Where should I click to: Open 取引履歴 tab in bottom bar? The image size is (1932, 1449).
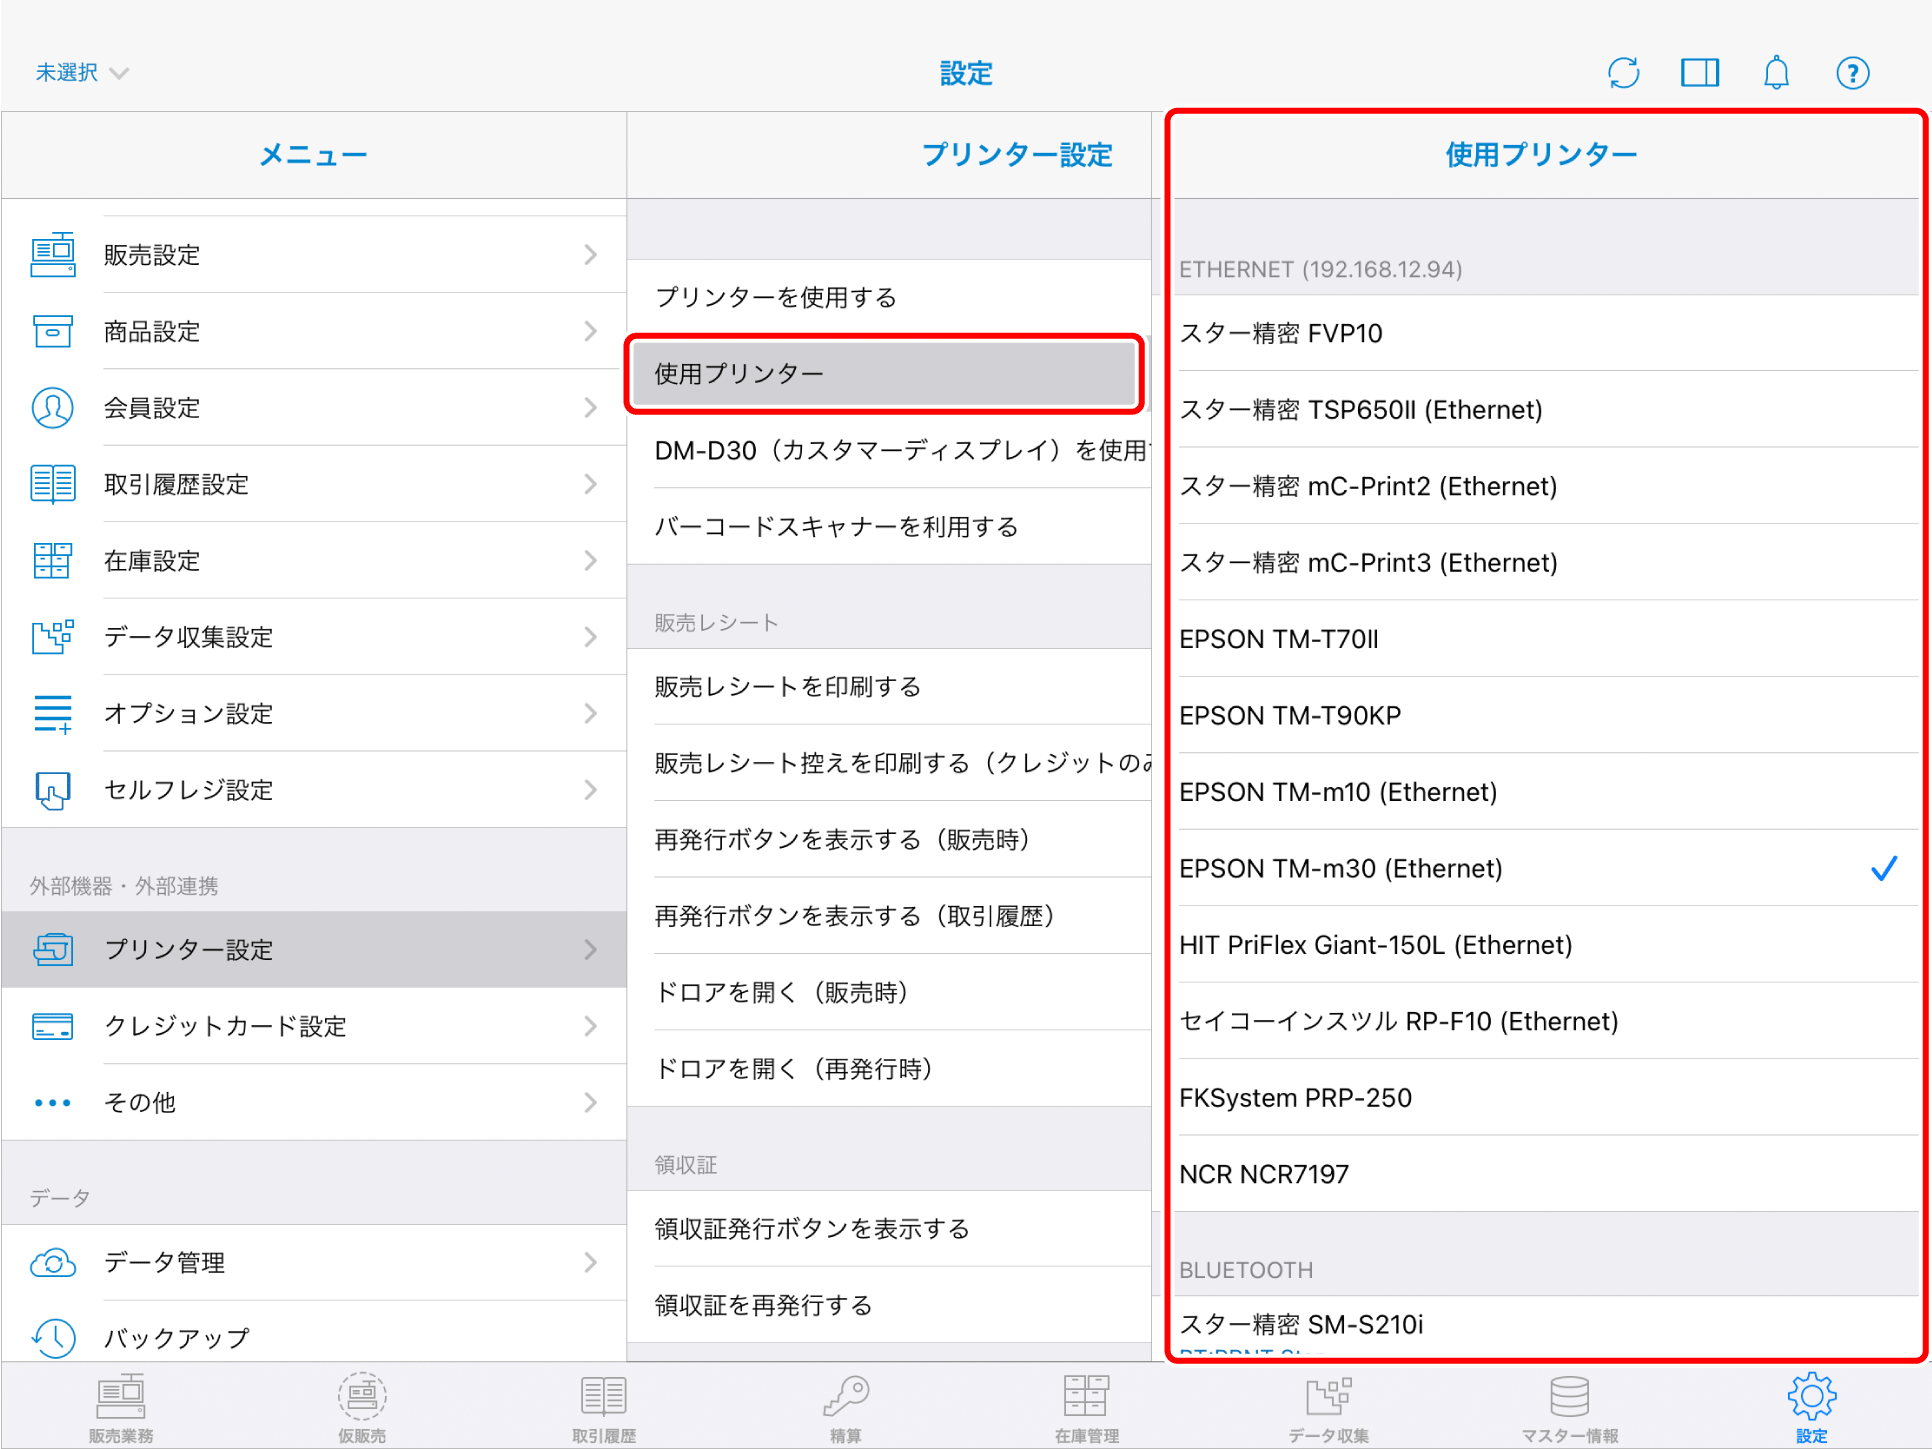point(604,1409)
